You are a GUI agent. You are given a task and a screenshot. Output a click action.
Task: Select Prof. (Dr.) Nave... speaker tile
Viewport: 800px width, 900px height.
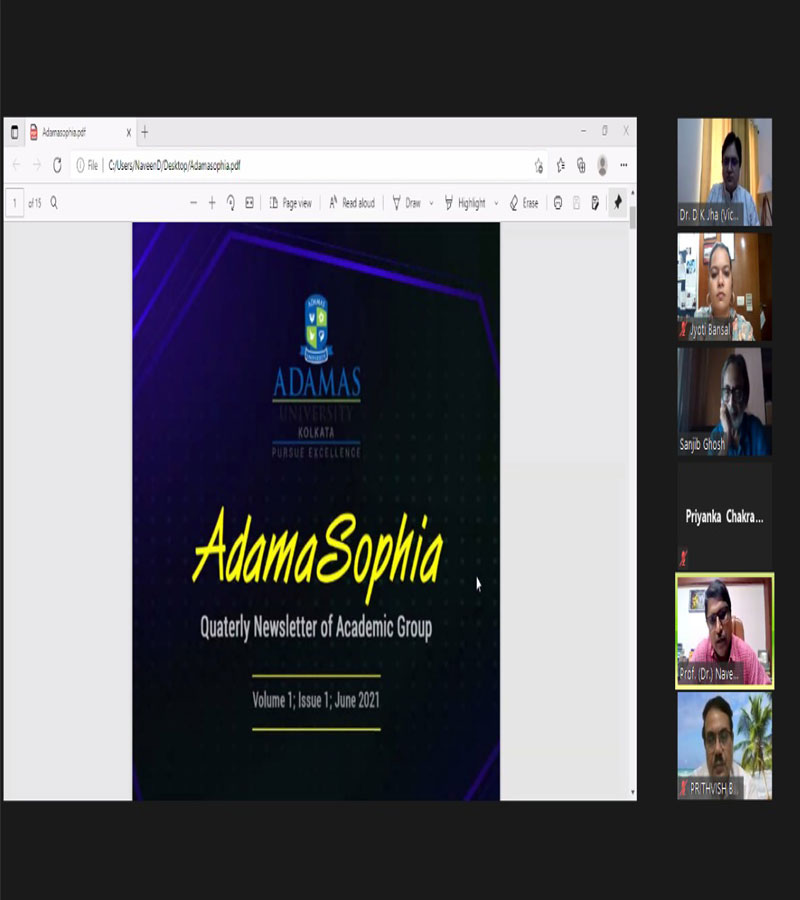(x=725, y=631)
